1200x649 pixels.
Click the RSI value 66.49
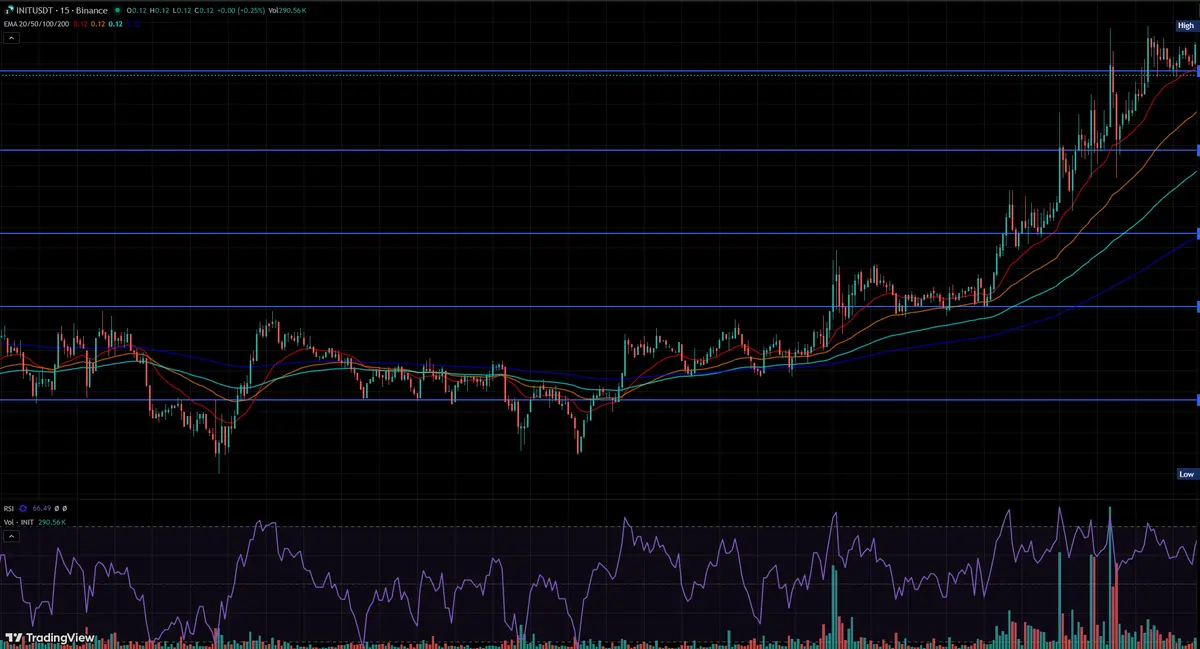tap(42, 508)
